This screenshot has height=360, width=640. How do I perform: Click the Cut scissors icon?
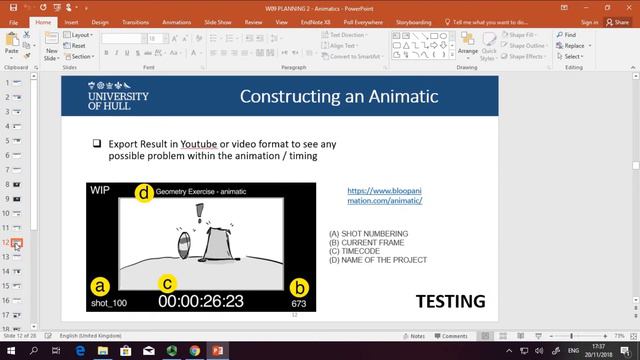point(27,35)
